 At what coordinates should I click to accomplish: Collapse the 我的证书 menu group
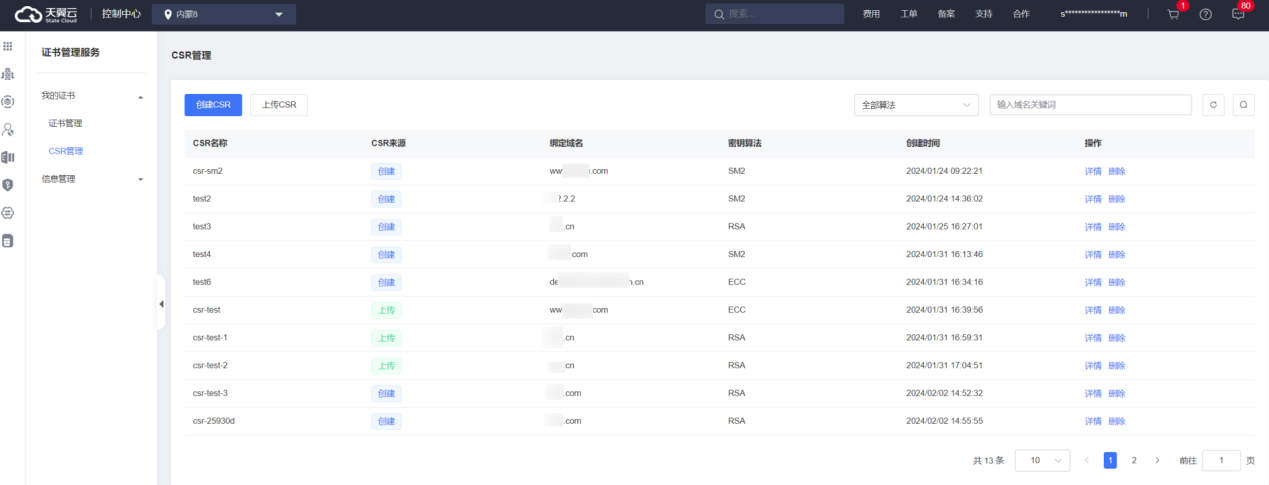[140, 96]
